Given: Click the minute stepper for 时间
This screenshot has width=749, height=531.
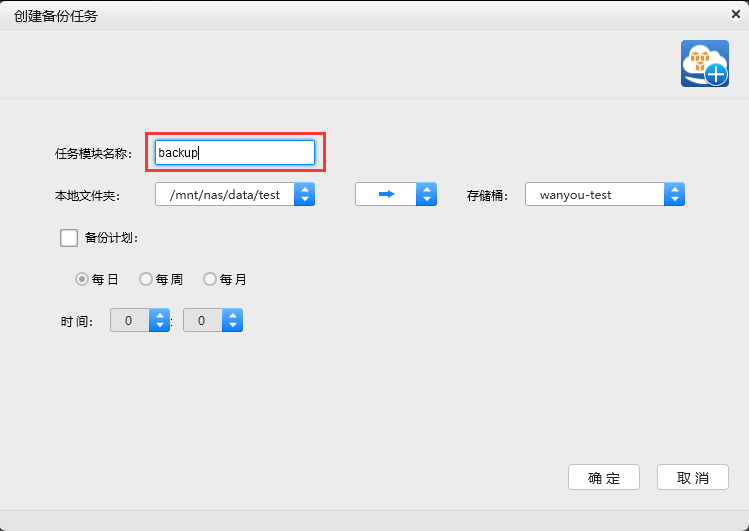Looking at the screenshot, I should 232,320.
